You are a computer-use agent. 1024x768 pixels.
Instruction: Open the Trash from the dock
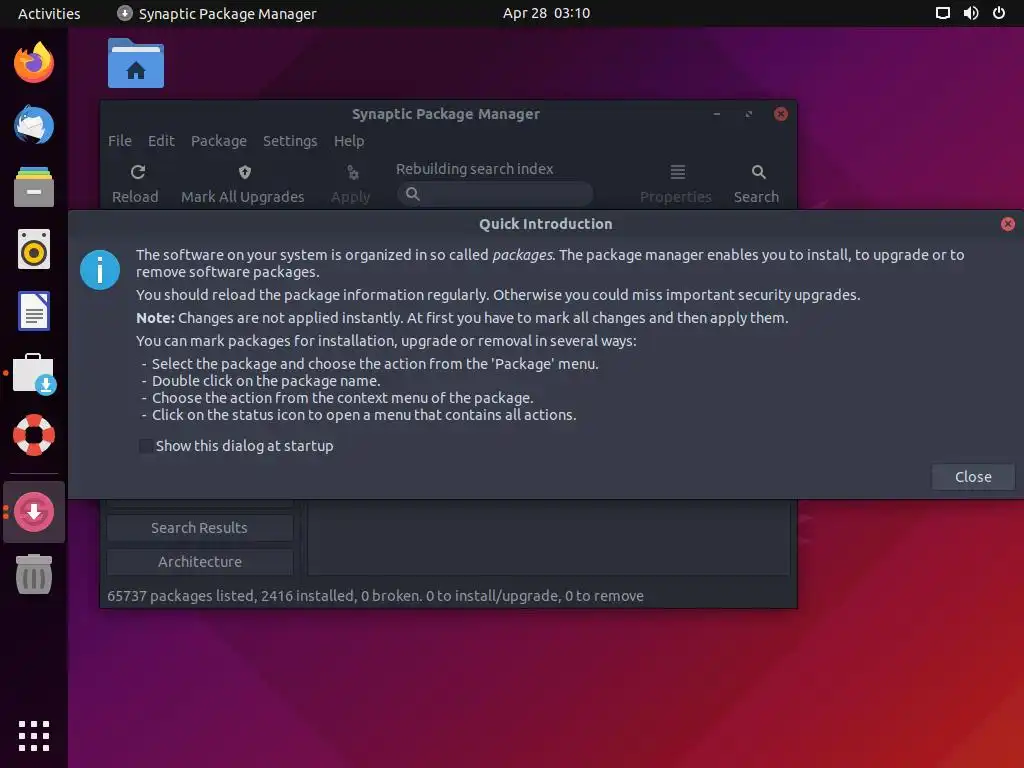coord(34,574)
